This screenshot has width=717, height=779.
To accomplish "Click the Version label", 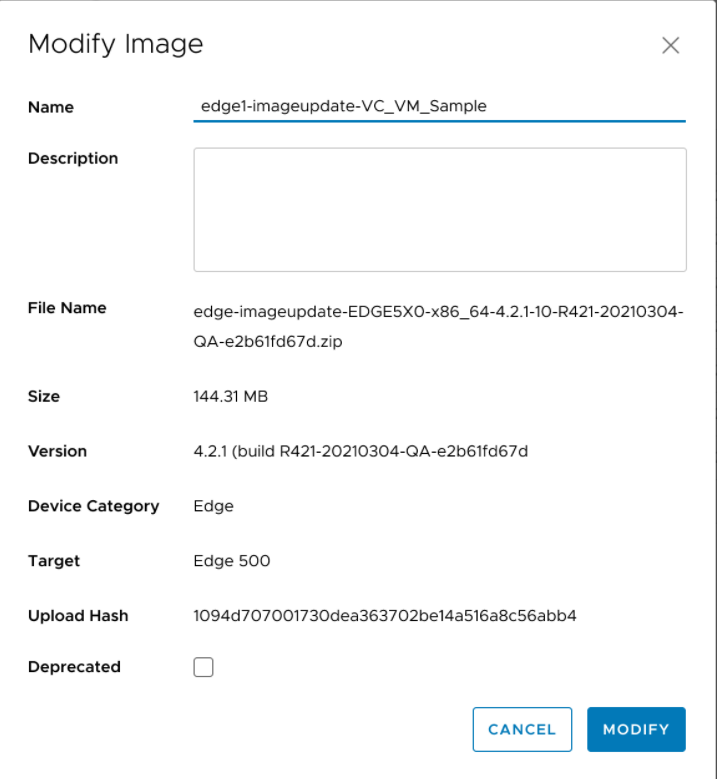I will click(x=57, y=451).
